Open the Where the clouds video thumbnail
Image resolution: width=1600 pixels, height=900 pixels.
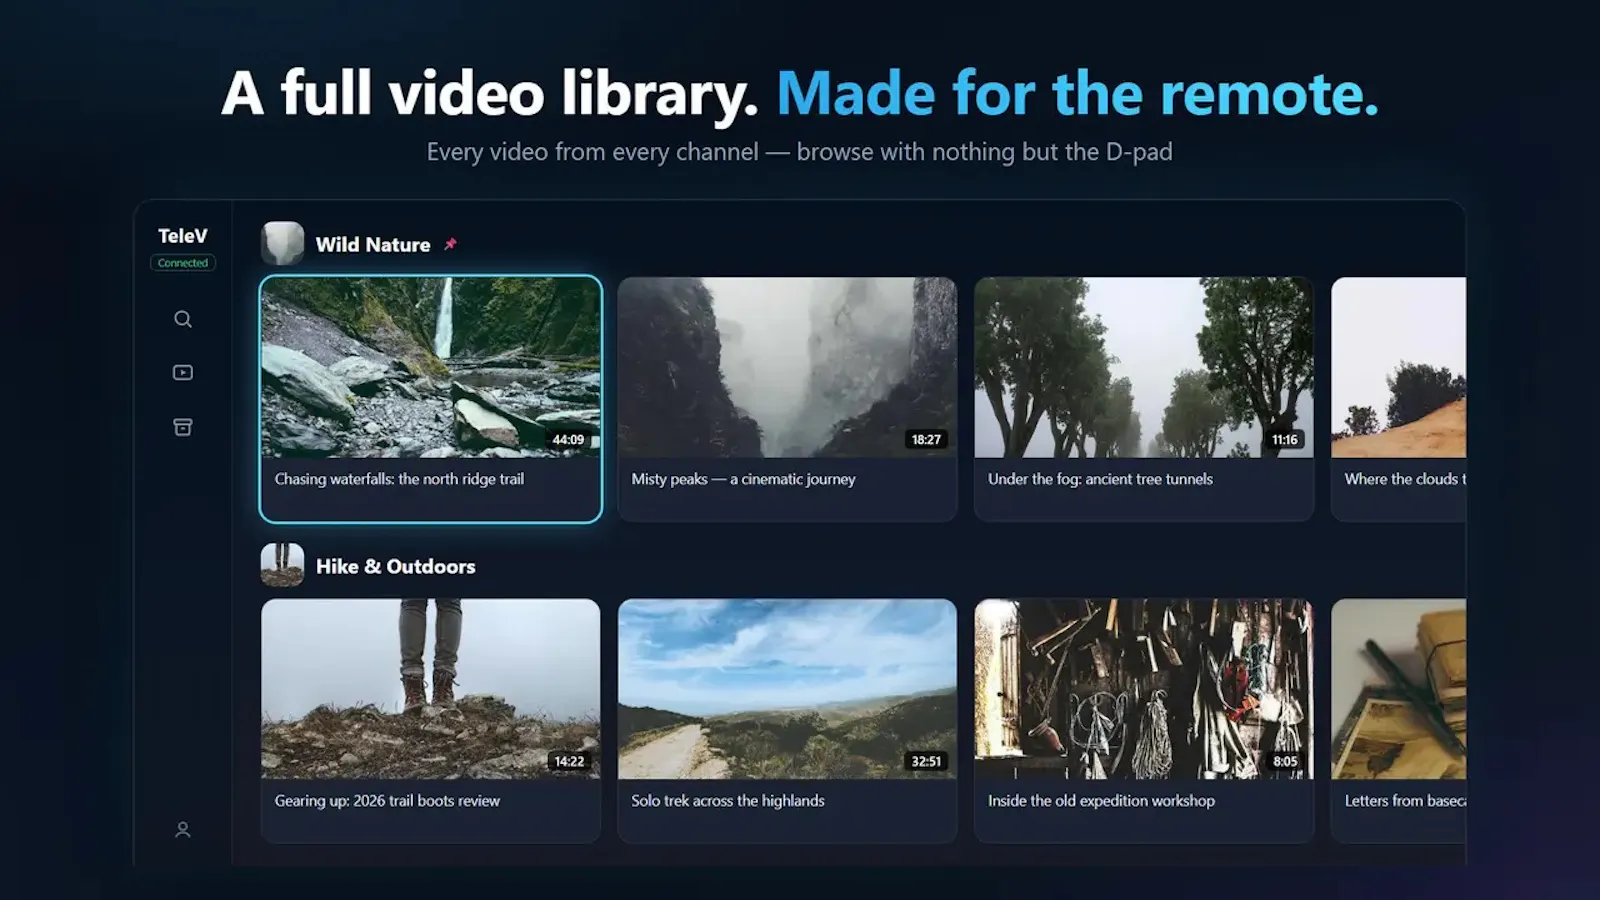click(x=1398, y=367)
